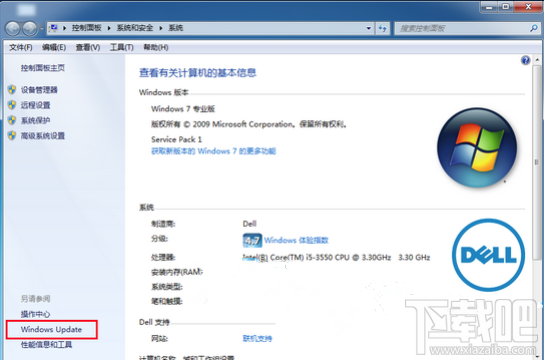Click the Windows 7 logo orb image
The width and height of the screenshot is (545, 360).
(x=477, y=147)
